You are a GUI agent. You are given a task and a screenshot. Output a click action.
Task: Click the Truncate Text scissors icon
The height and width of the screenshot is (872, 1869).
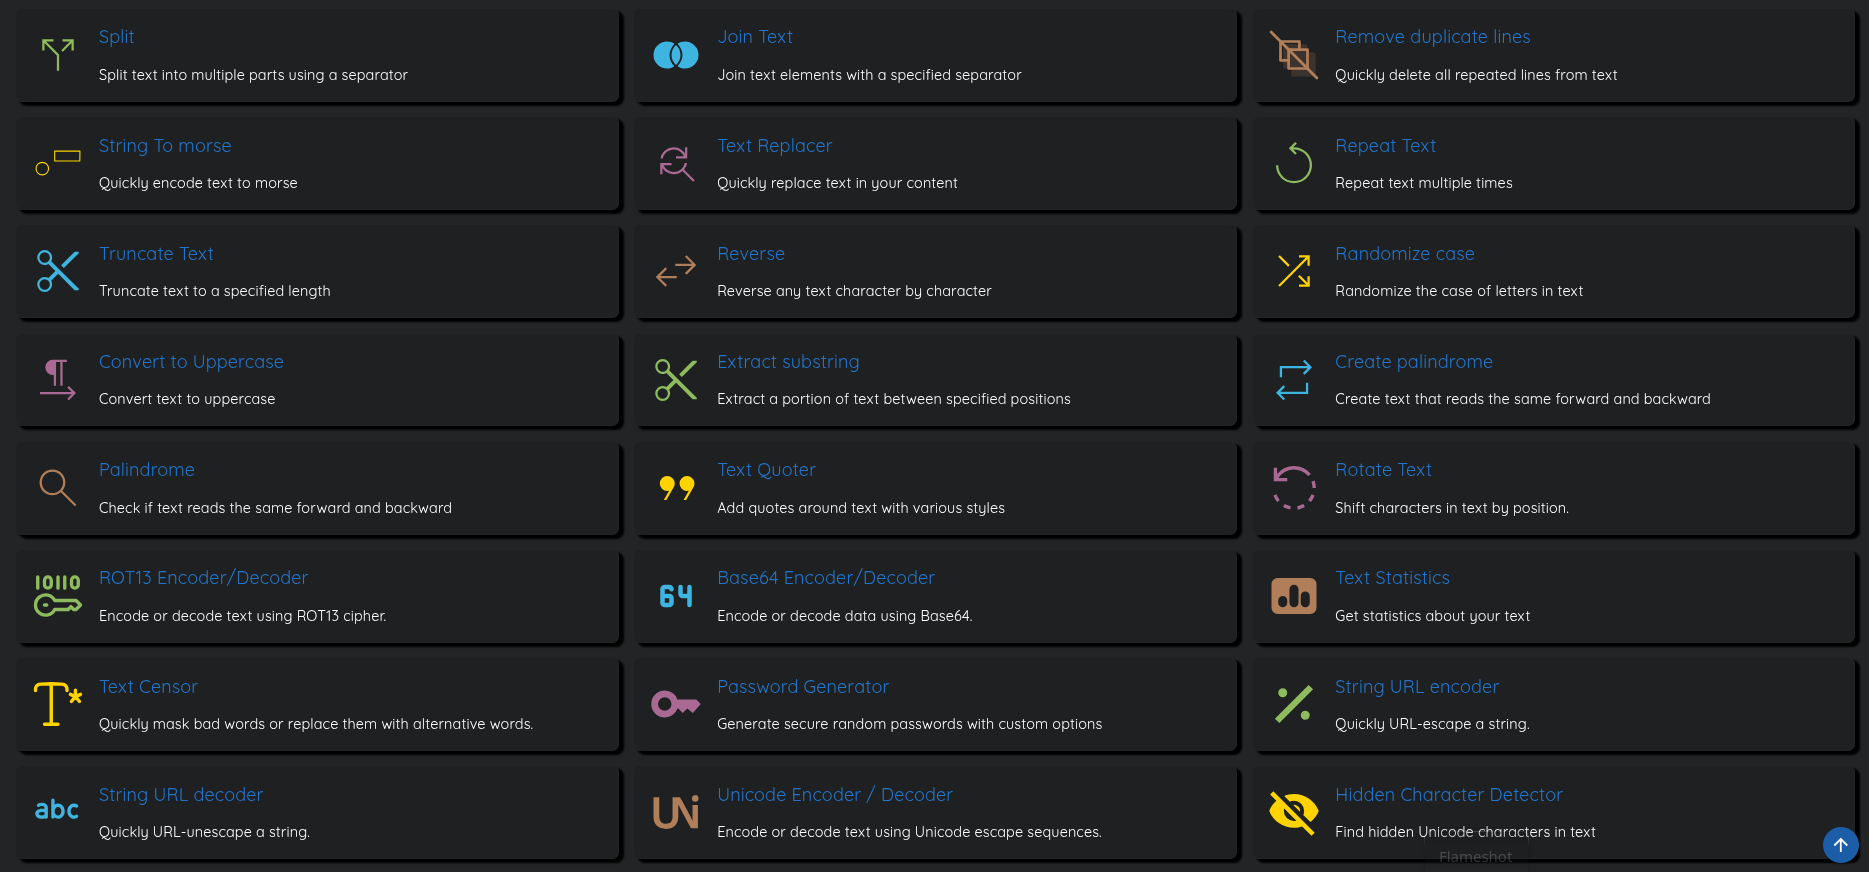58,271
